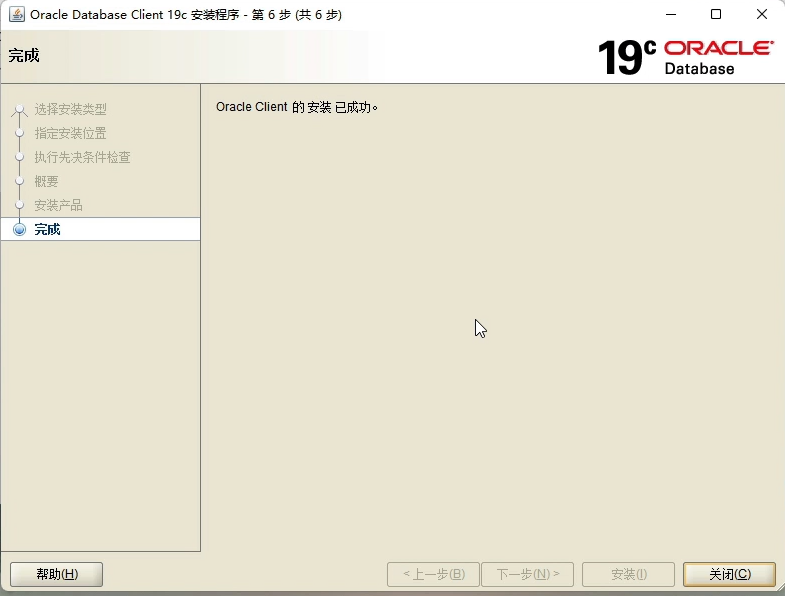Click the Oracle 19c Database logo
785x596 pixels.
tap(686, 57)
